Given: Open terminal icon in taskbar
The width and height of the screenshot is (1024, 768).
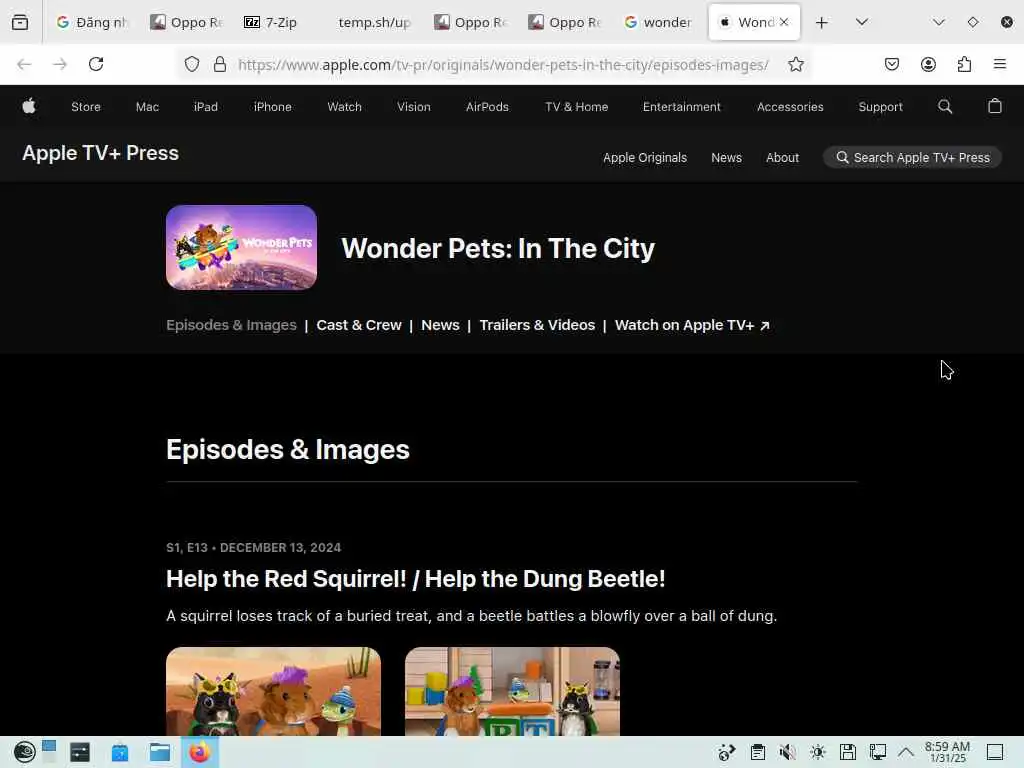Looking at the screenshot, I should pyautogui.click(x=80, y=752).
